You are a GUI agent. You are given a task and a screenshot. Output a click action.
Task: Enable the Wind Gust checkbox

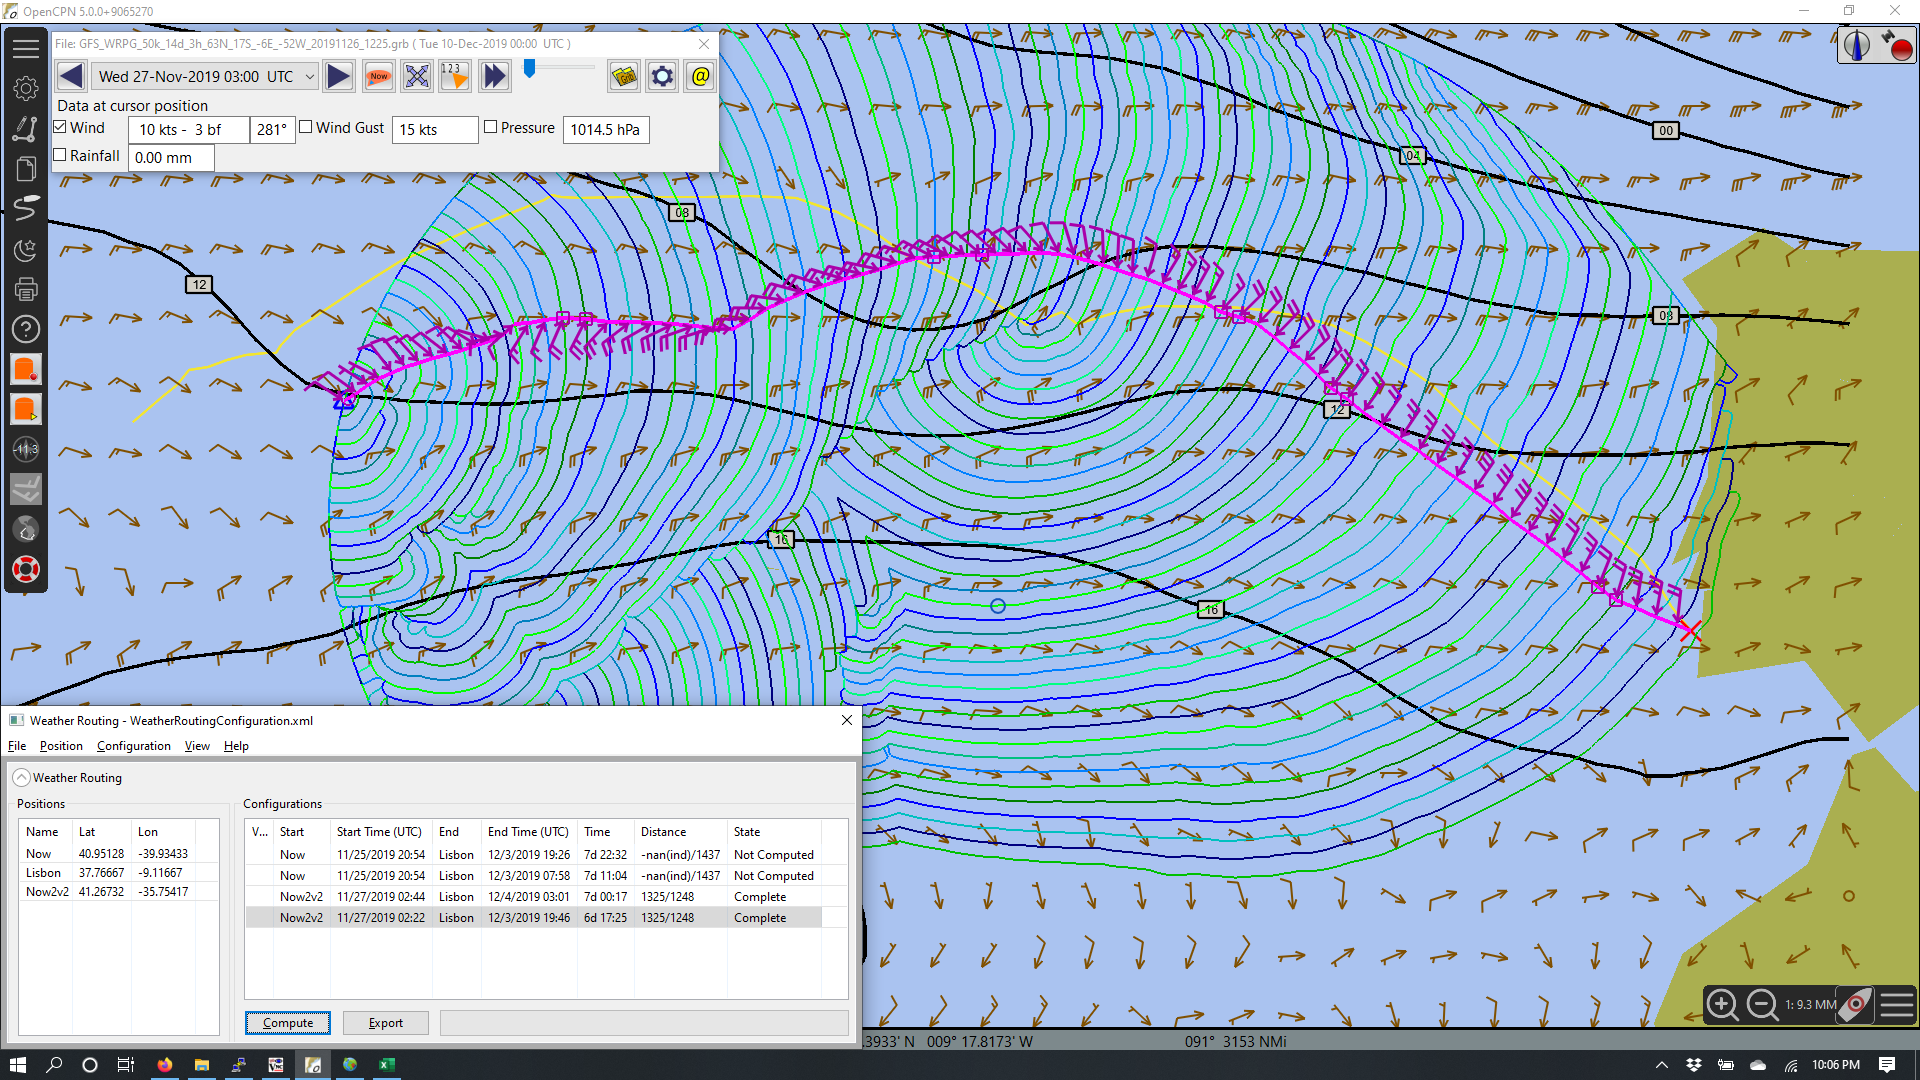tap(306, 127)
